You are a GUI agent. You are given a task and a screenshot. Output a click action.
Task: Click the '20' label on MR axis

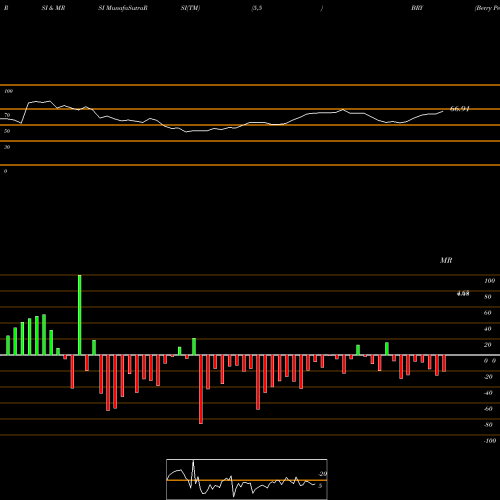[x=488, y=345]
